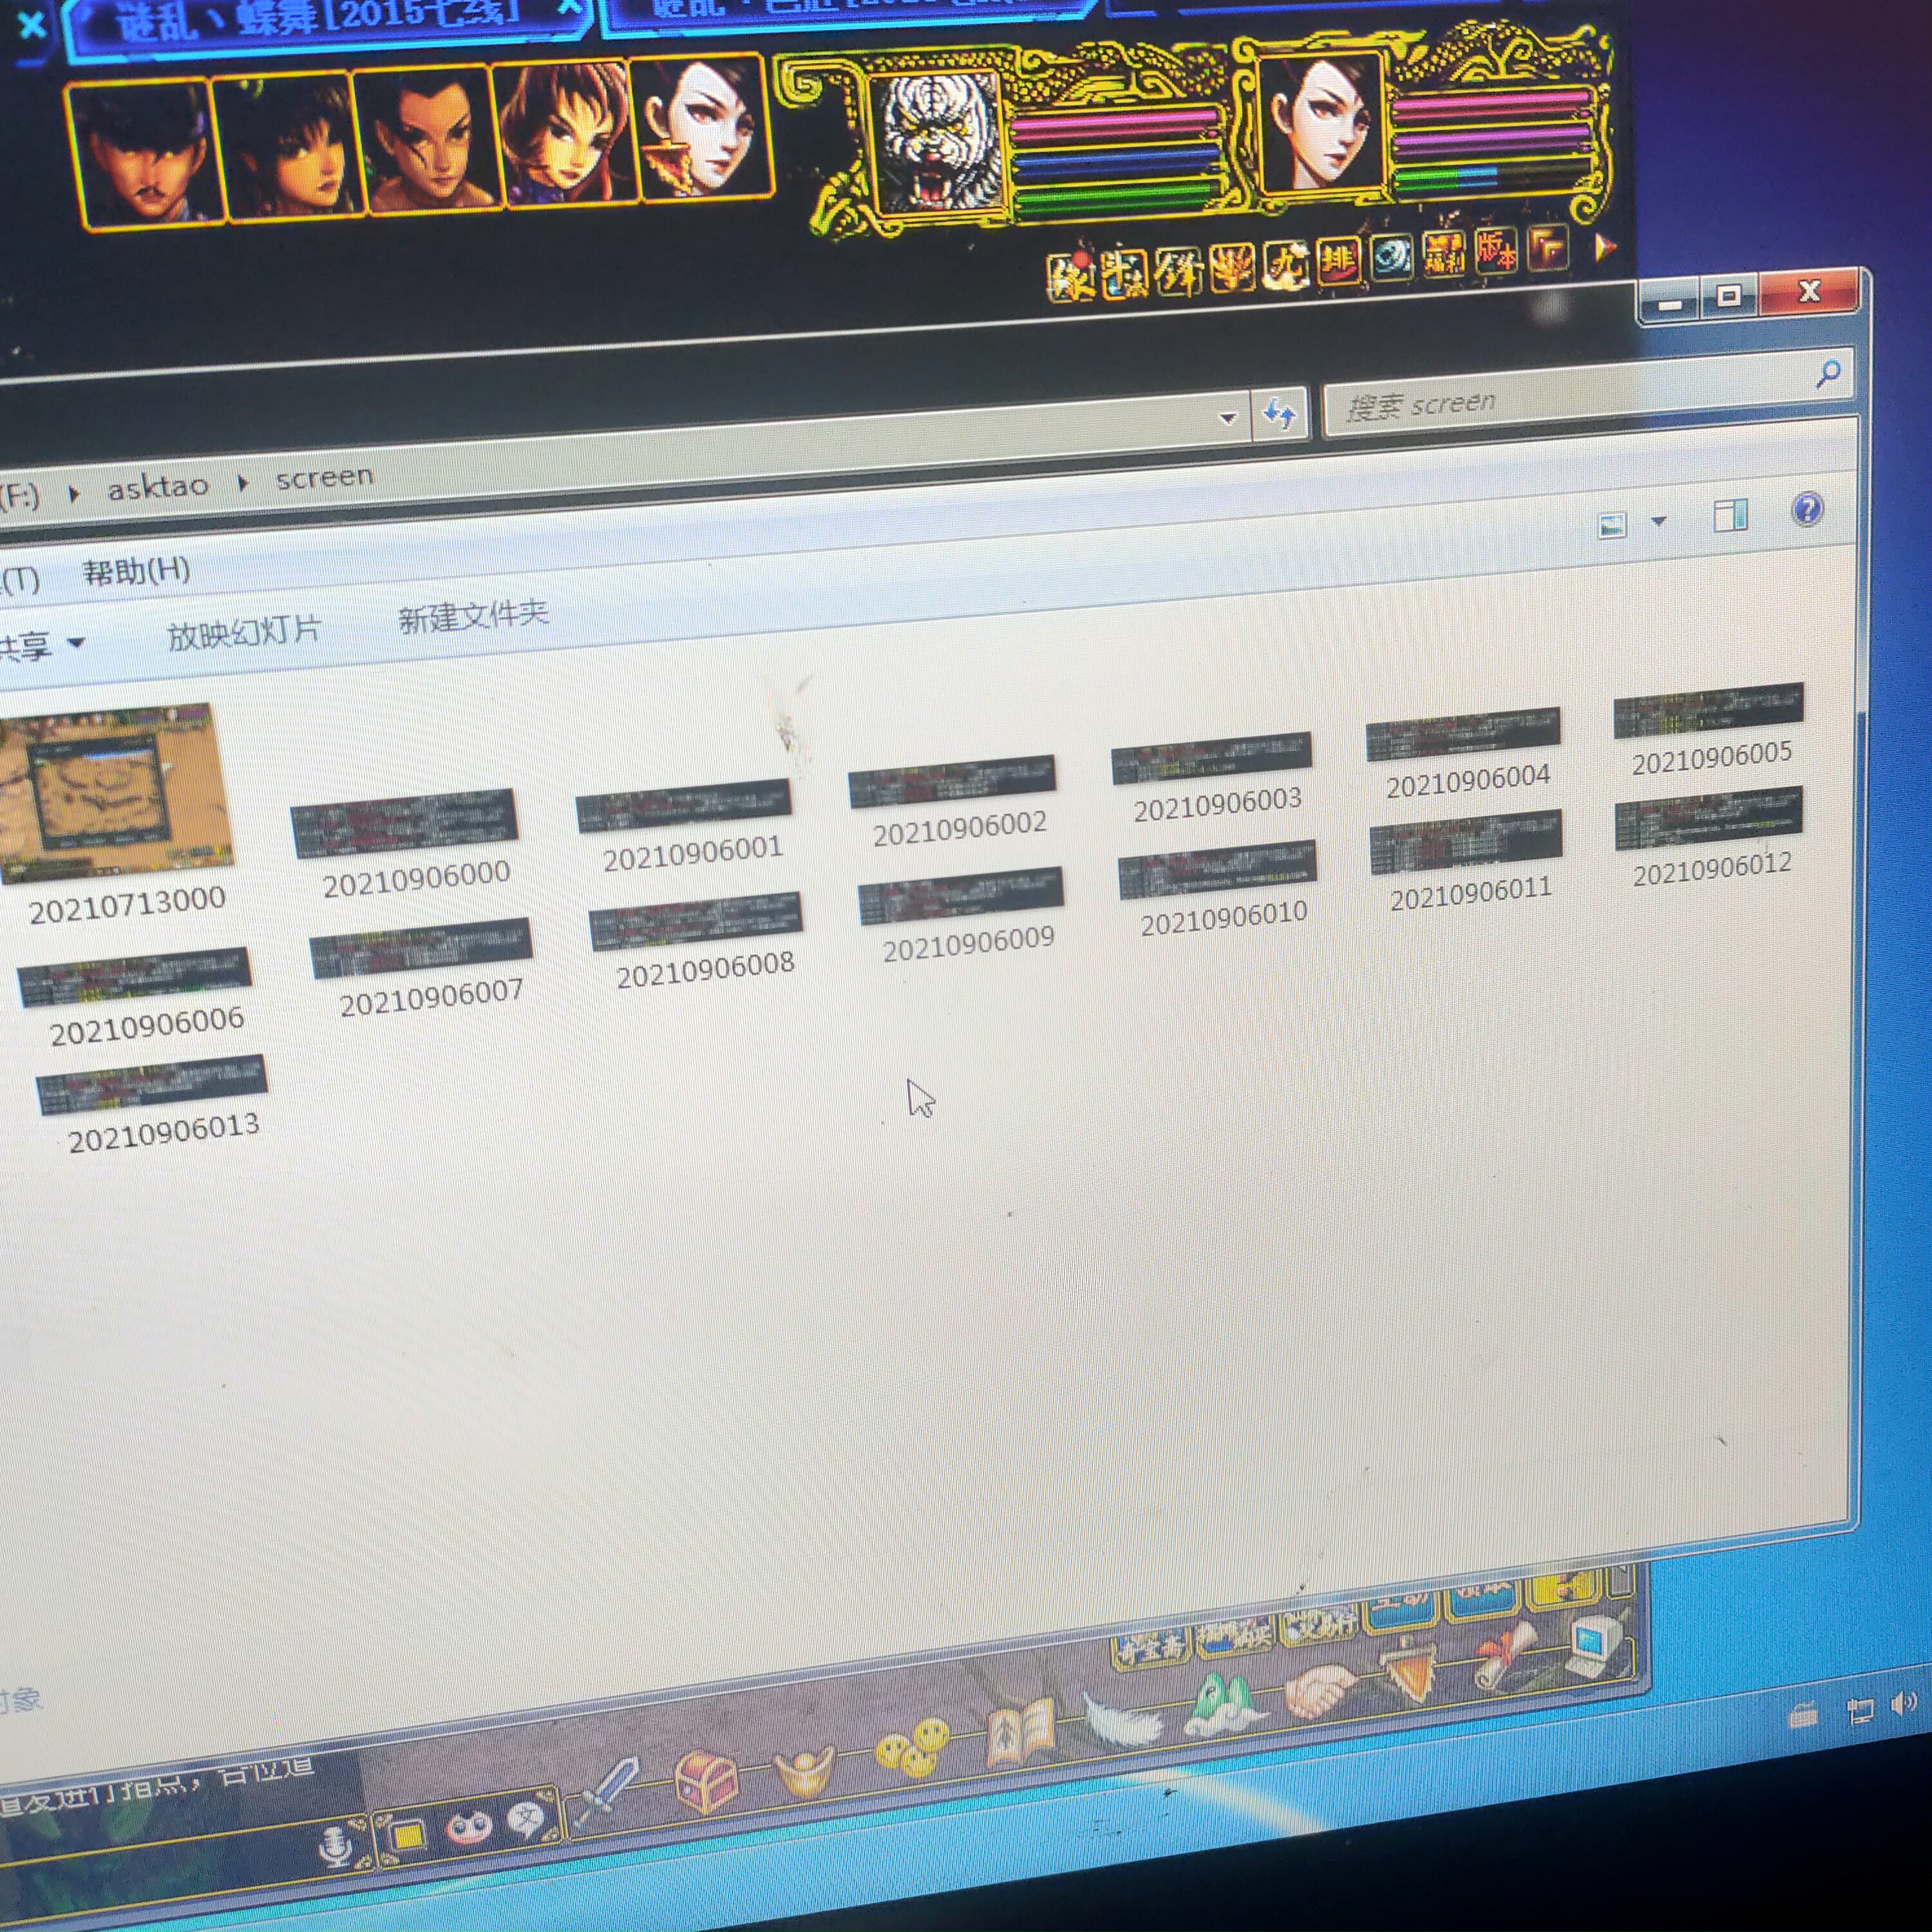Screen dimensions: 1932x1932
Task: Click the gold ingot shop icon
Action: point(805,1772)
